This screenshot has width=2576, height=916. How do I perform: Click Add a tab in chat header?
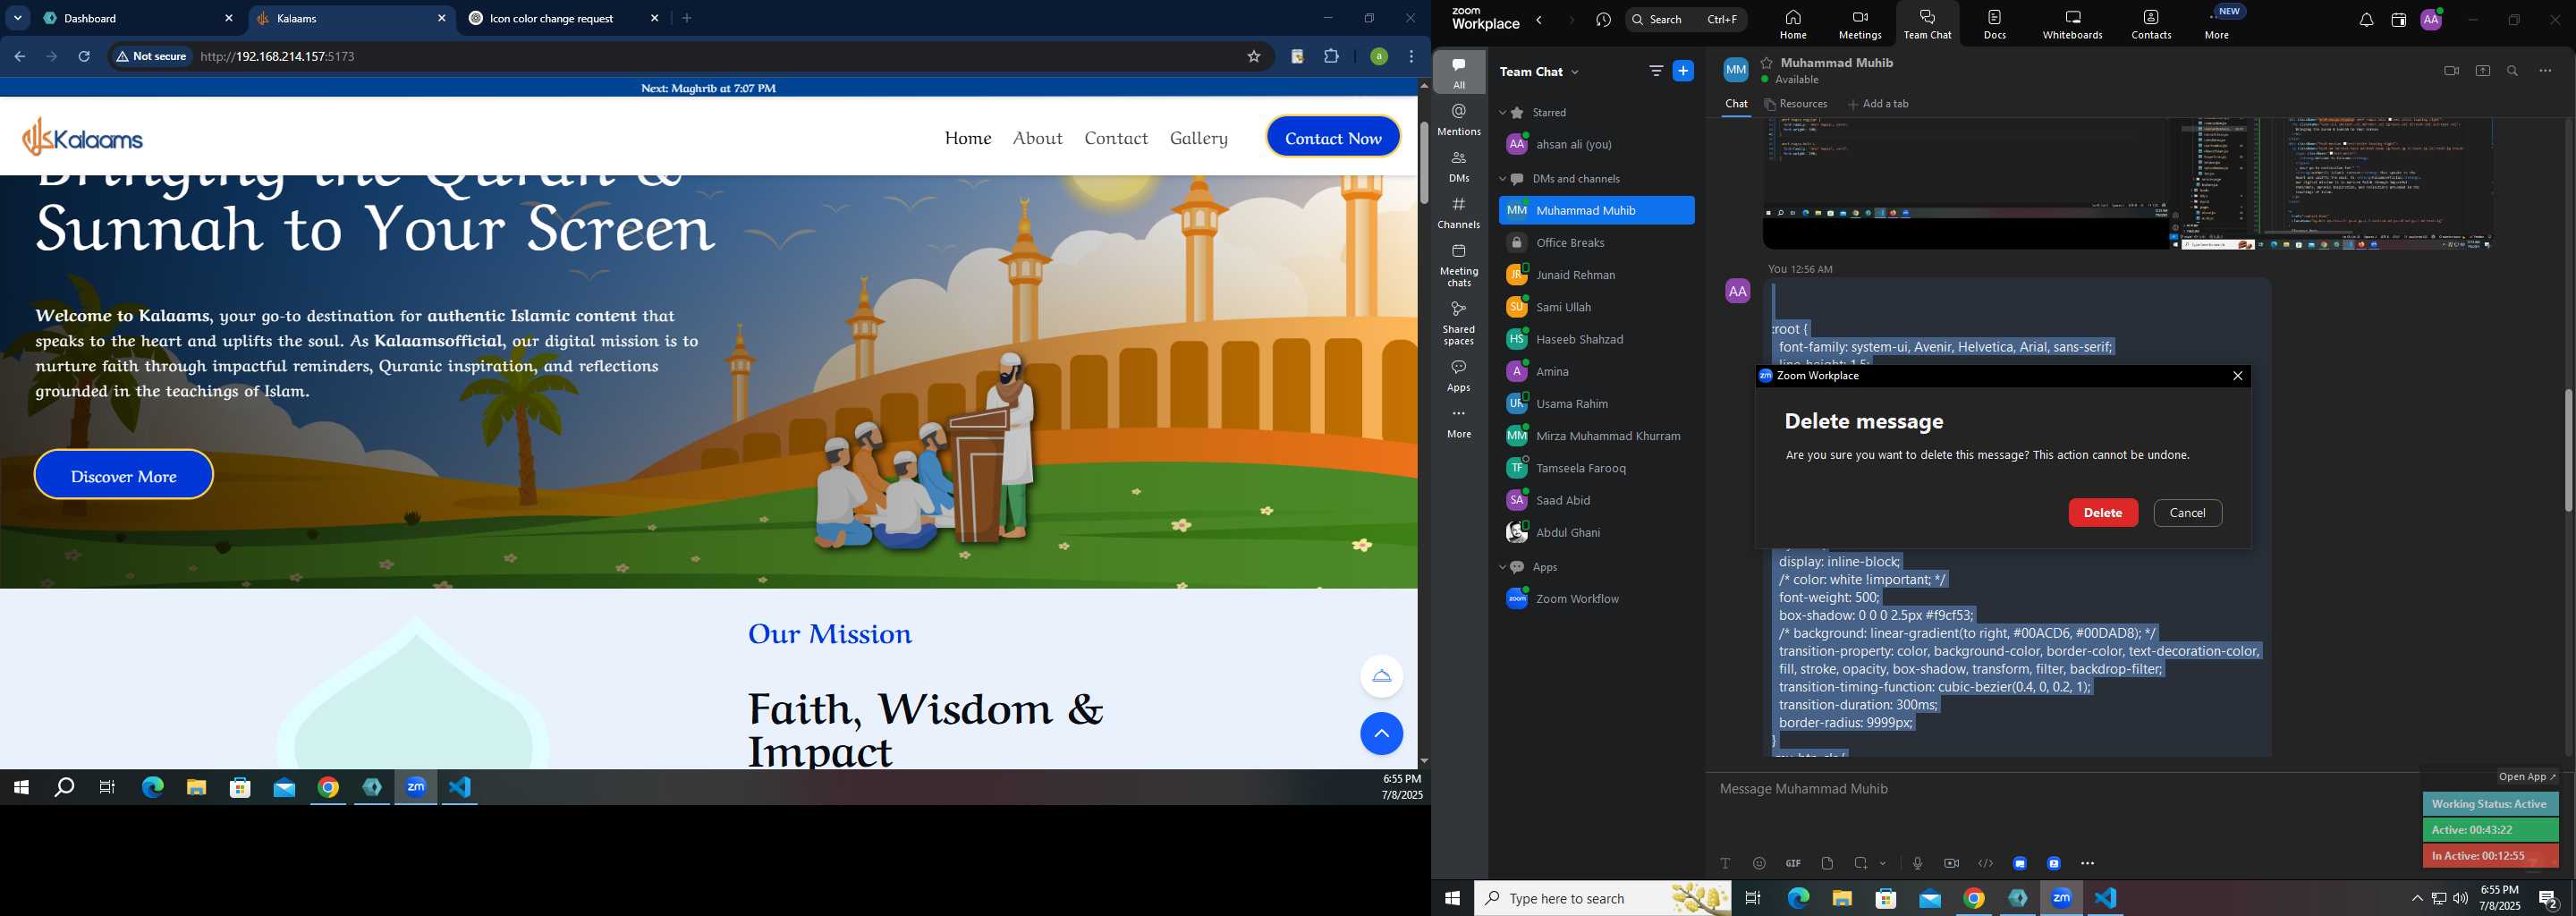[1877, 104]
